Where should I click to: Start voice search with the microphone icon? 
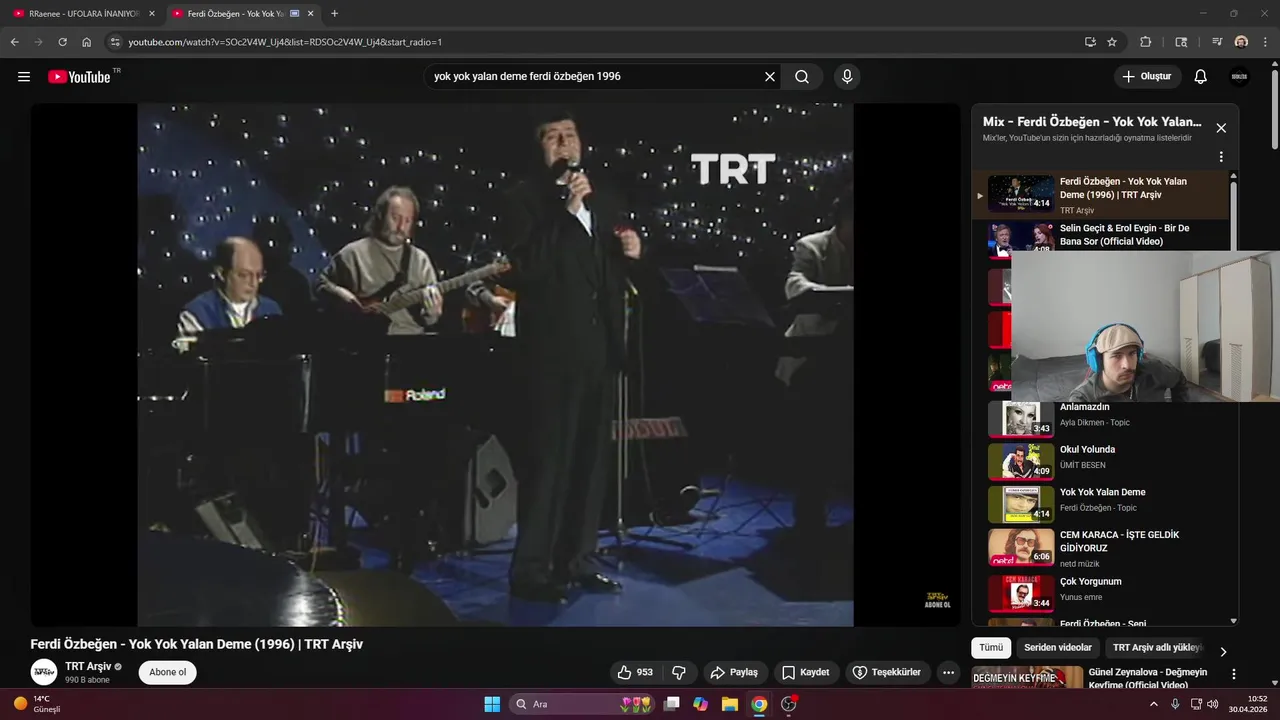pos(847,77)
